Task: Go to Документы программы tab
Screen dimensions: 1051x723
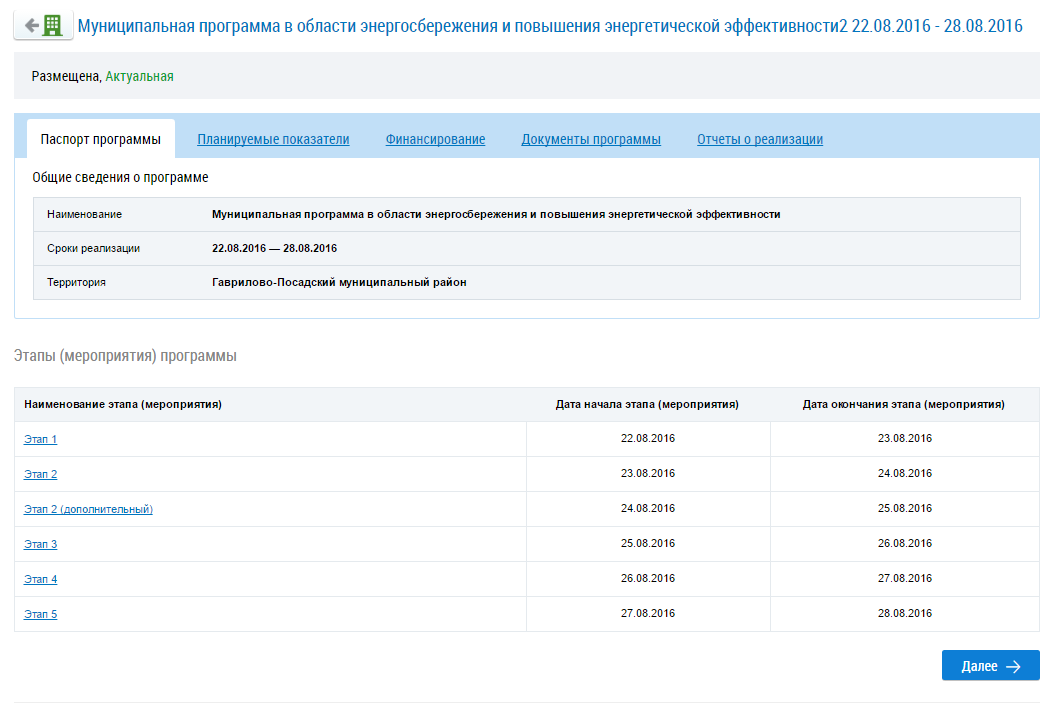Action: (x=591, y=139)
